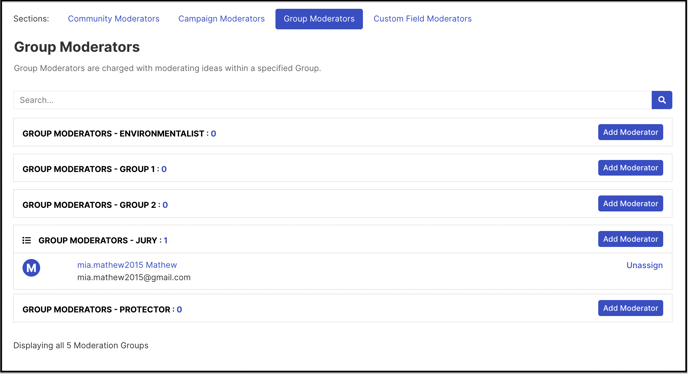
Task: Click the Group 1 moderator count 0
Action: pyautogui.click(x=164, y=169)
